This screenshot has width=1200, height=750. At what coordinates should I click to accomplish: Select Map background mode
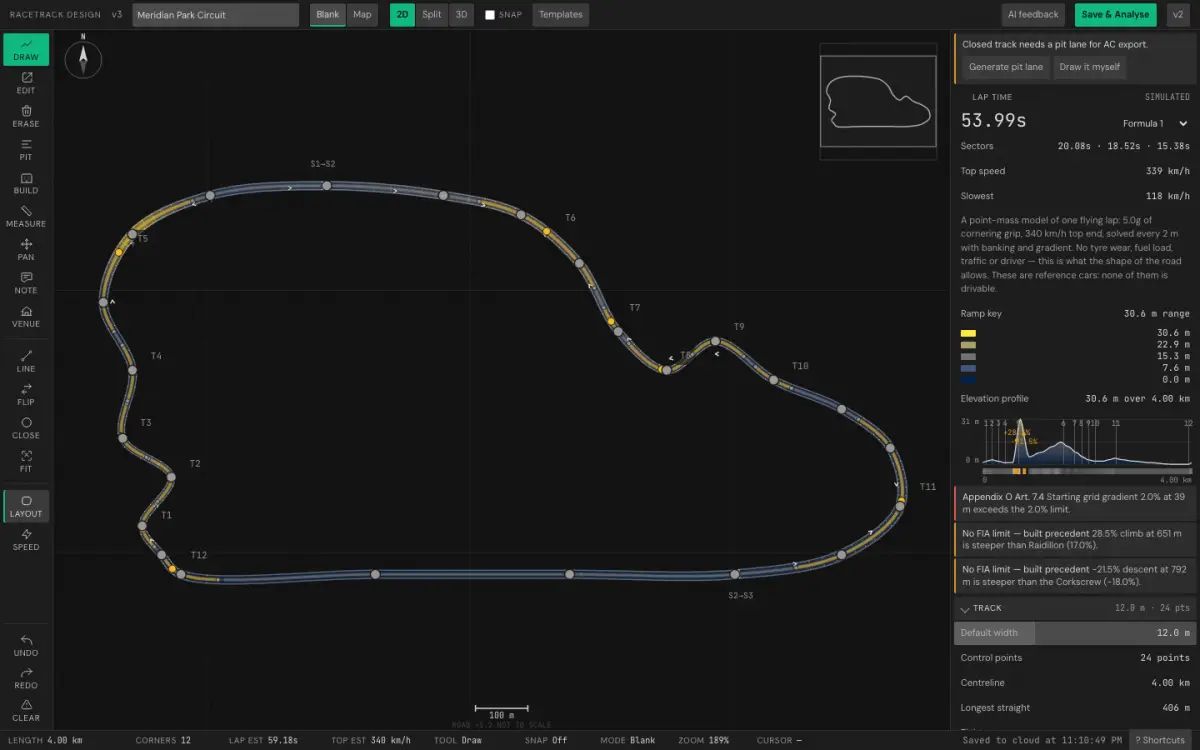pos(362,15)
